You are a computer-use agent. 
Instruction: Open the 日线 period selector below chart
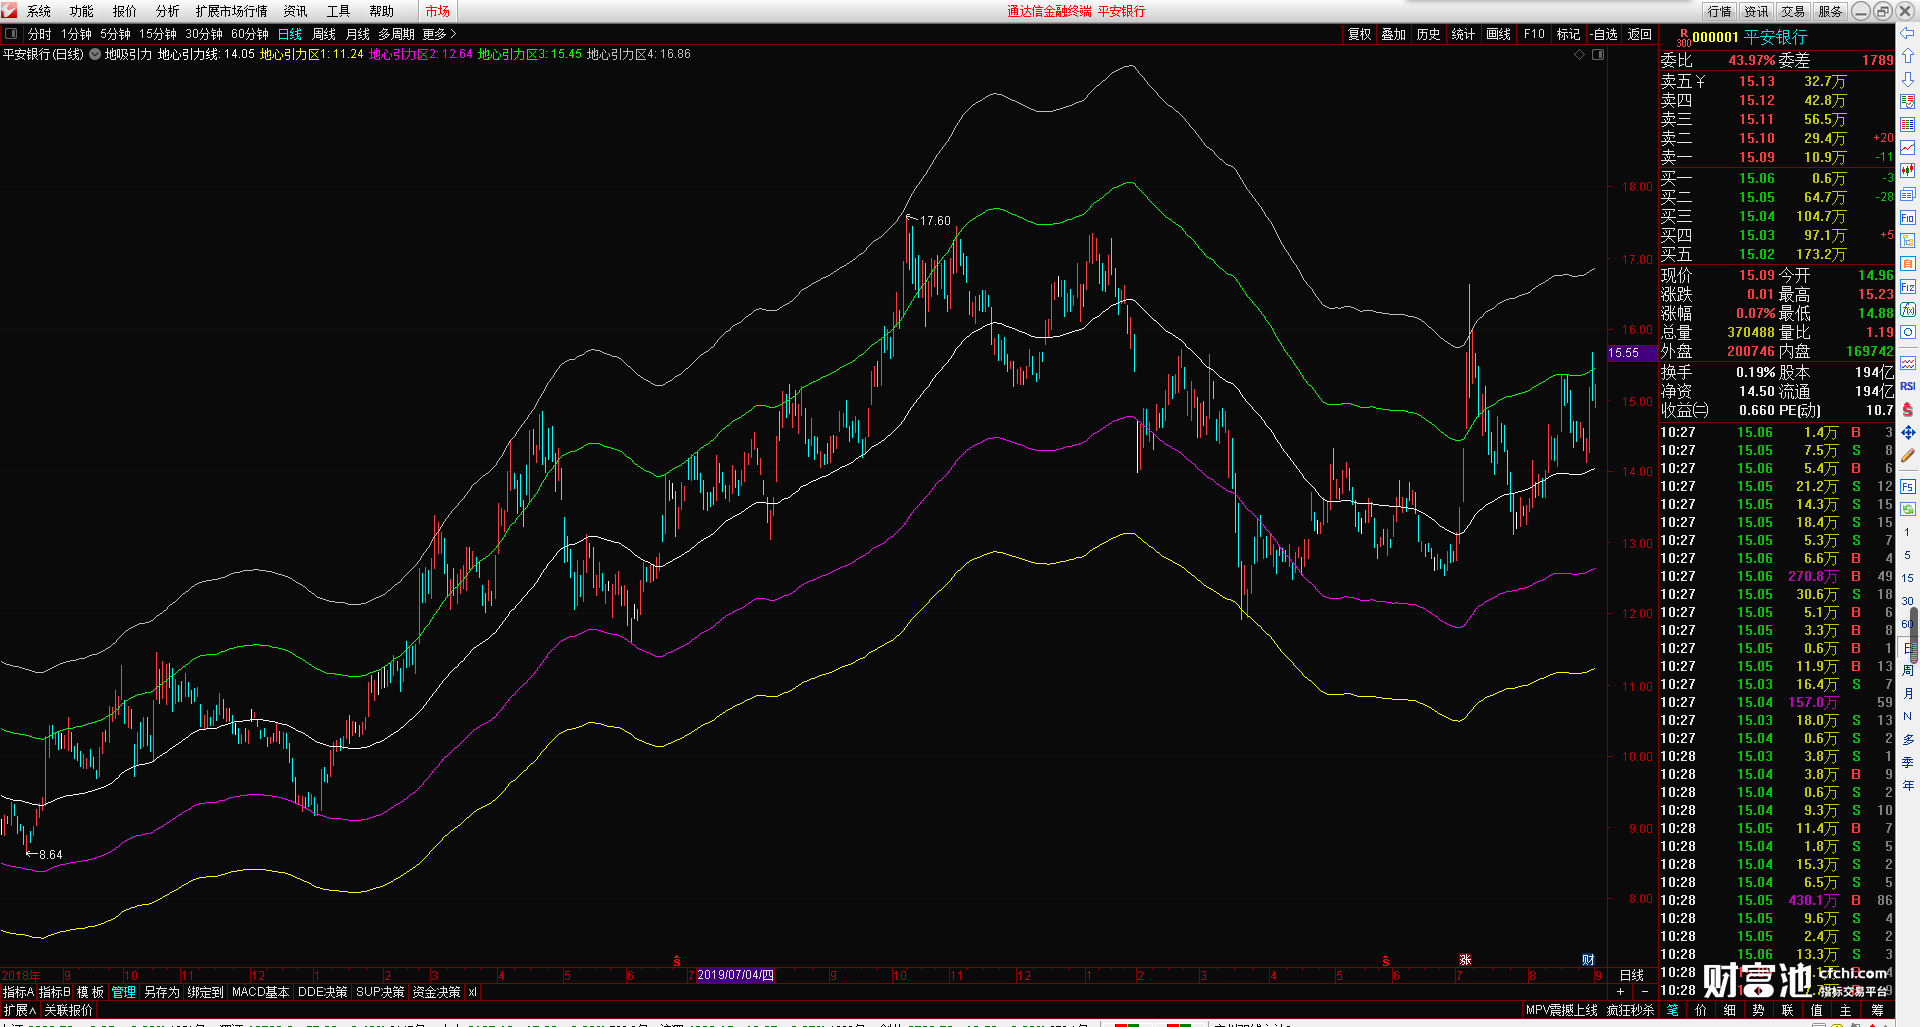pos(1632,975)
